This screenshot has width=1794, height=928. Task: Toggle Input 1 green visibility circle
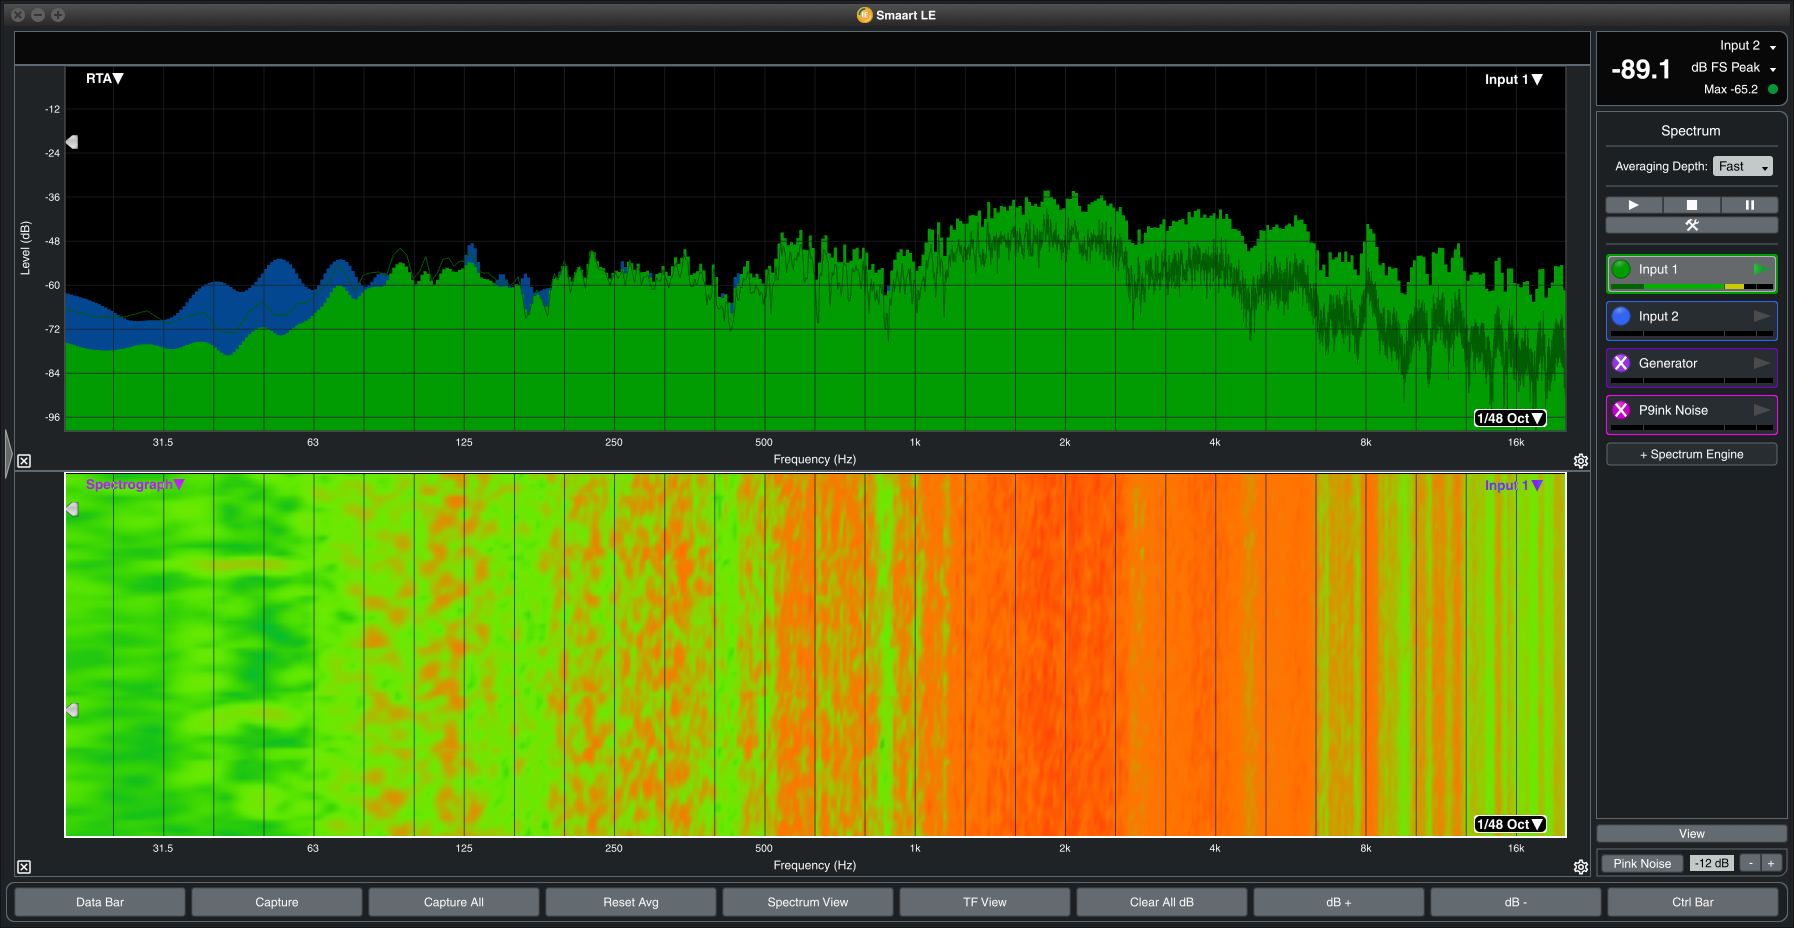click(x=1621, y=269)
